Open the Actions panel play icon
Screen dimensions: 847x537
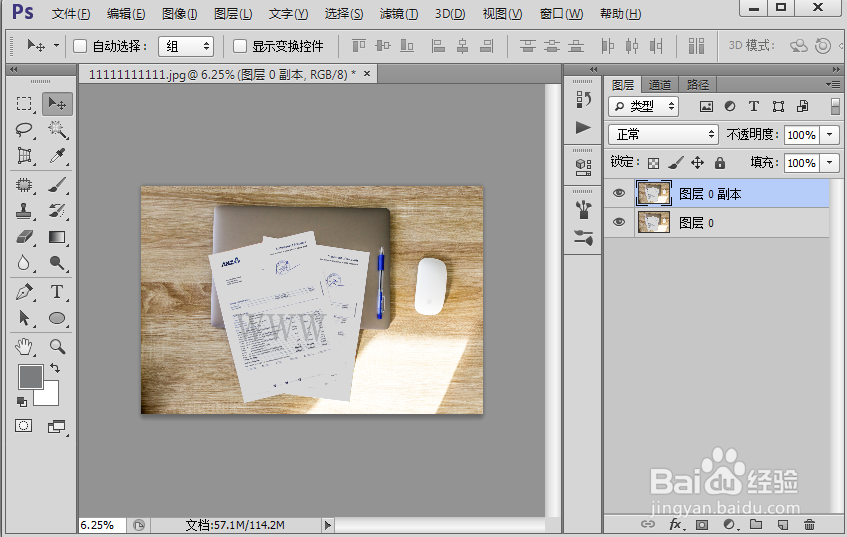583,127
